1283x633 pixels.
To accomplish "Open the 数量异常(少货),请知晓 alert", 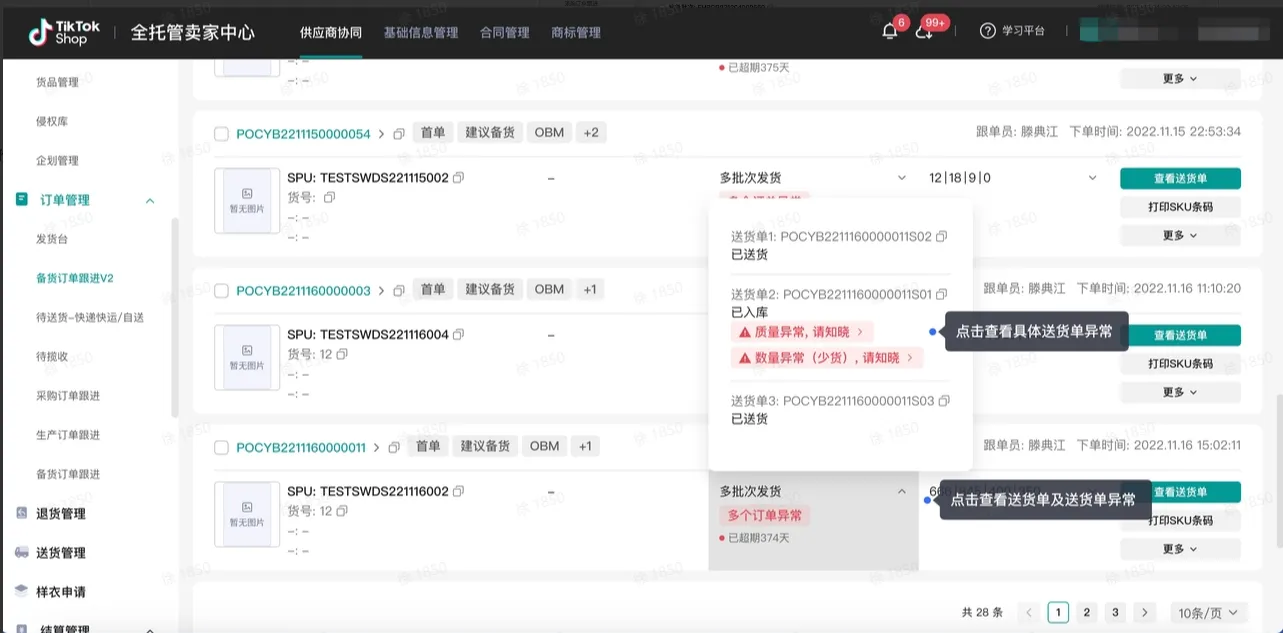I will click(x=827, y=358).
